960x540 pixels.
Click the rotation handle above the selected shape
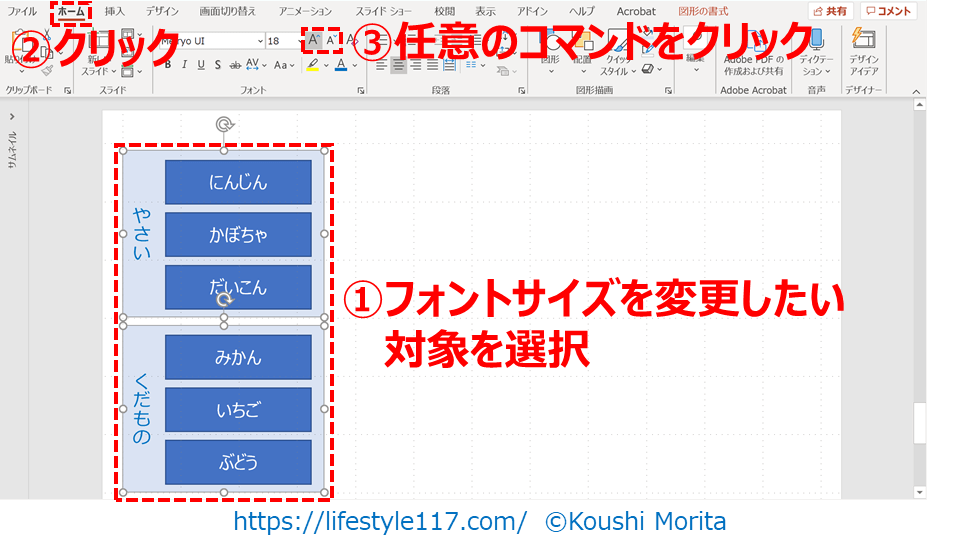coord(224,124)
